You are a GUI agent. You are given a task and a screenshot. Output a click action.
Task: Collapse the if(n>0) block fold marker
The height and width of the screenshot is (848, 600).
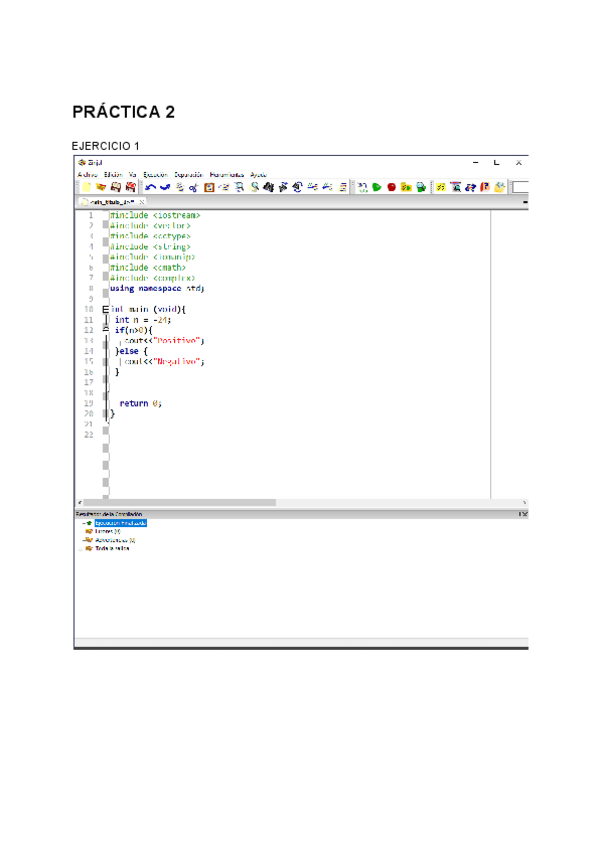[x=105, y=330]
